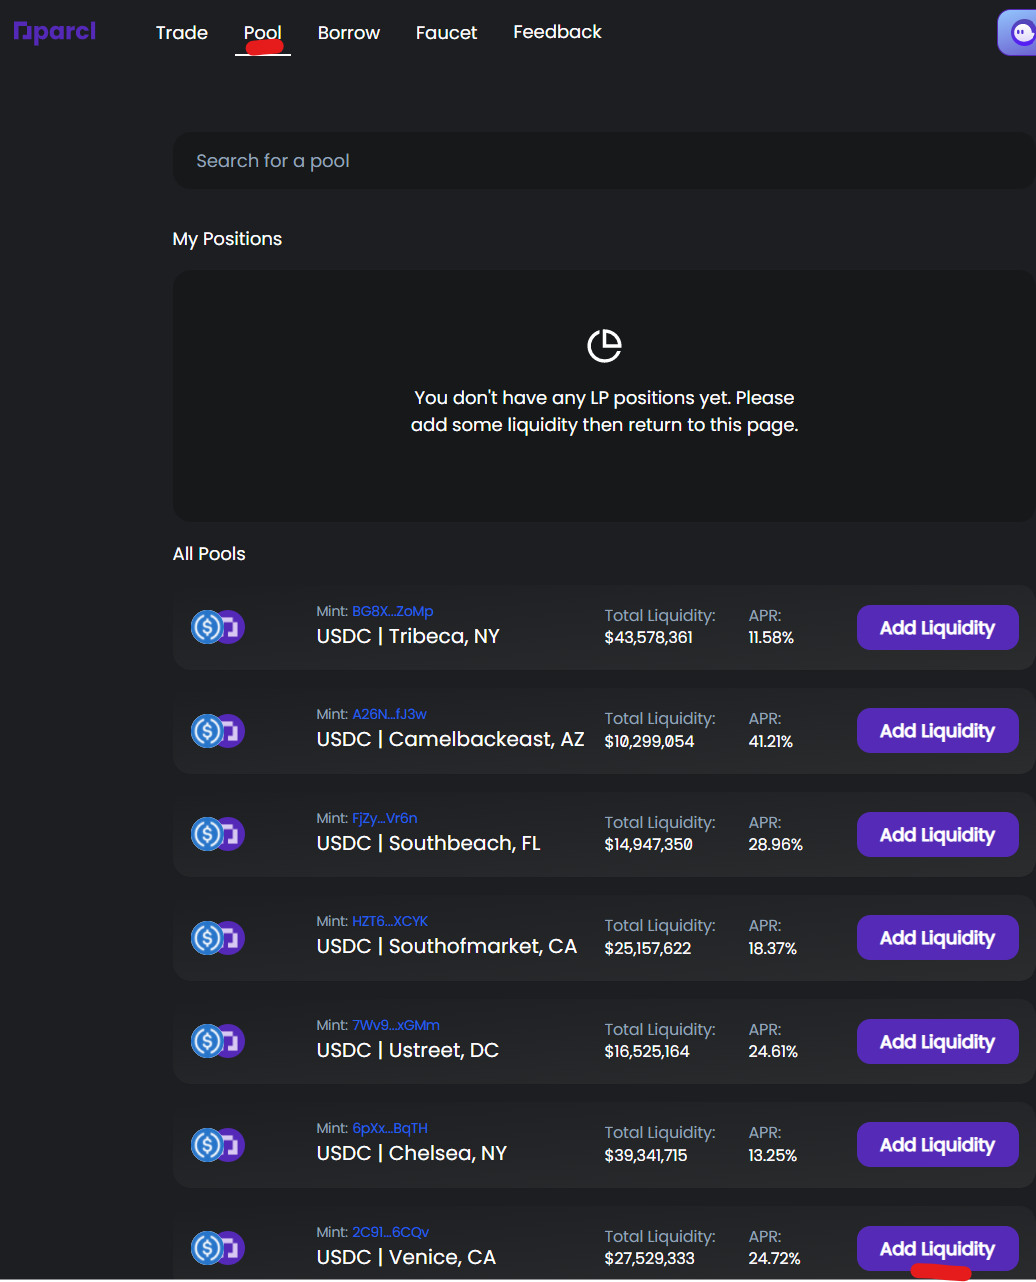Image resolution: width=1036 pixels, height=1282 pixels.
Task: Click the Southbeach, FL pool token icon
Action: 218,834
